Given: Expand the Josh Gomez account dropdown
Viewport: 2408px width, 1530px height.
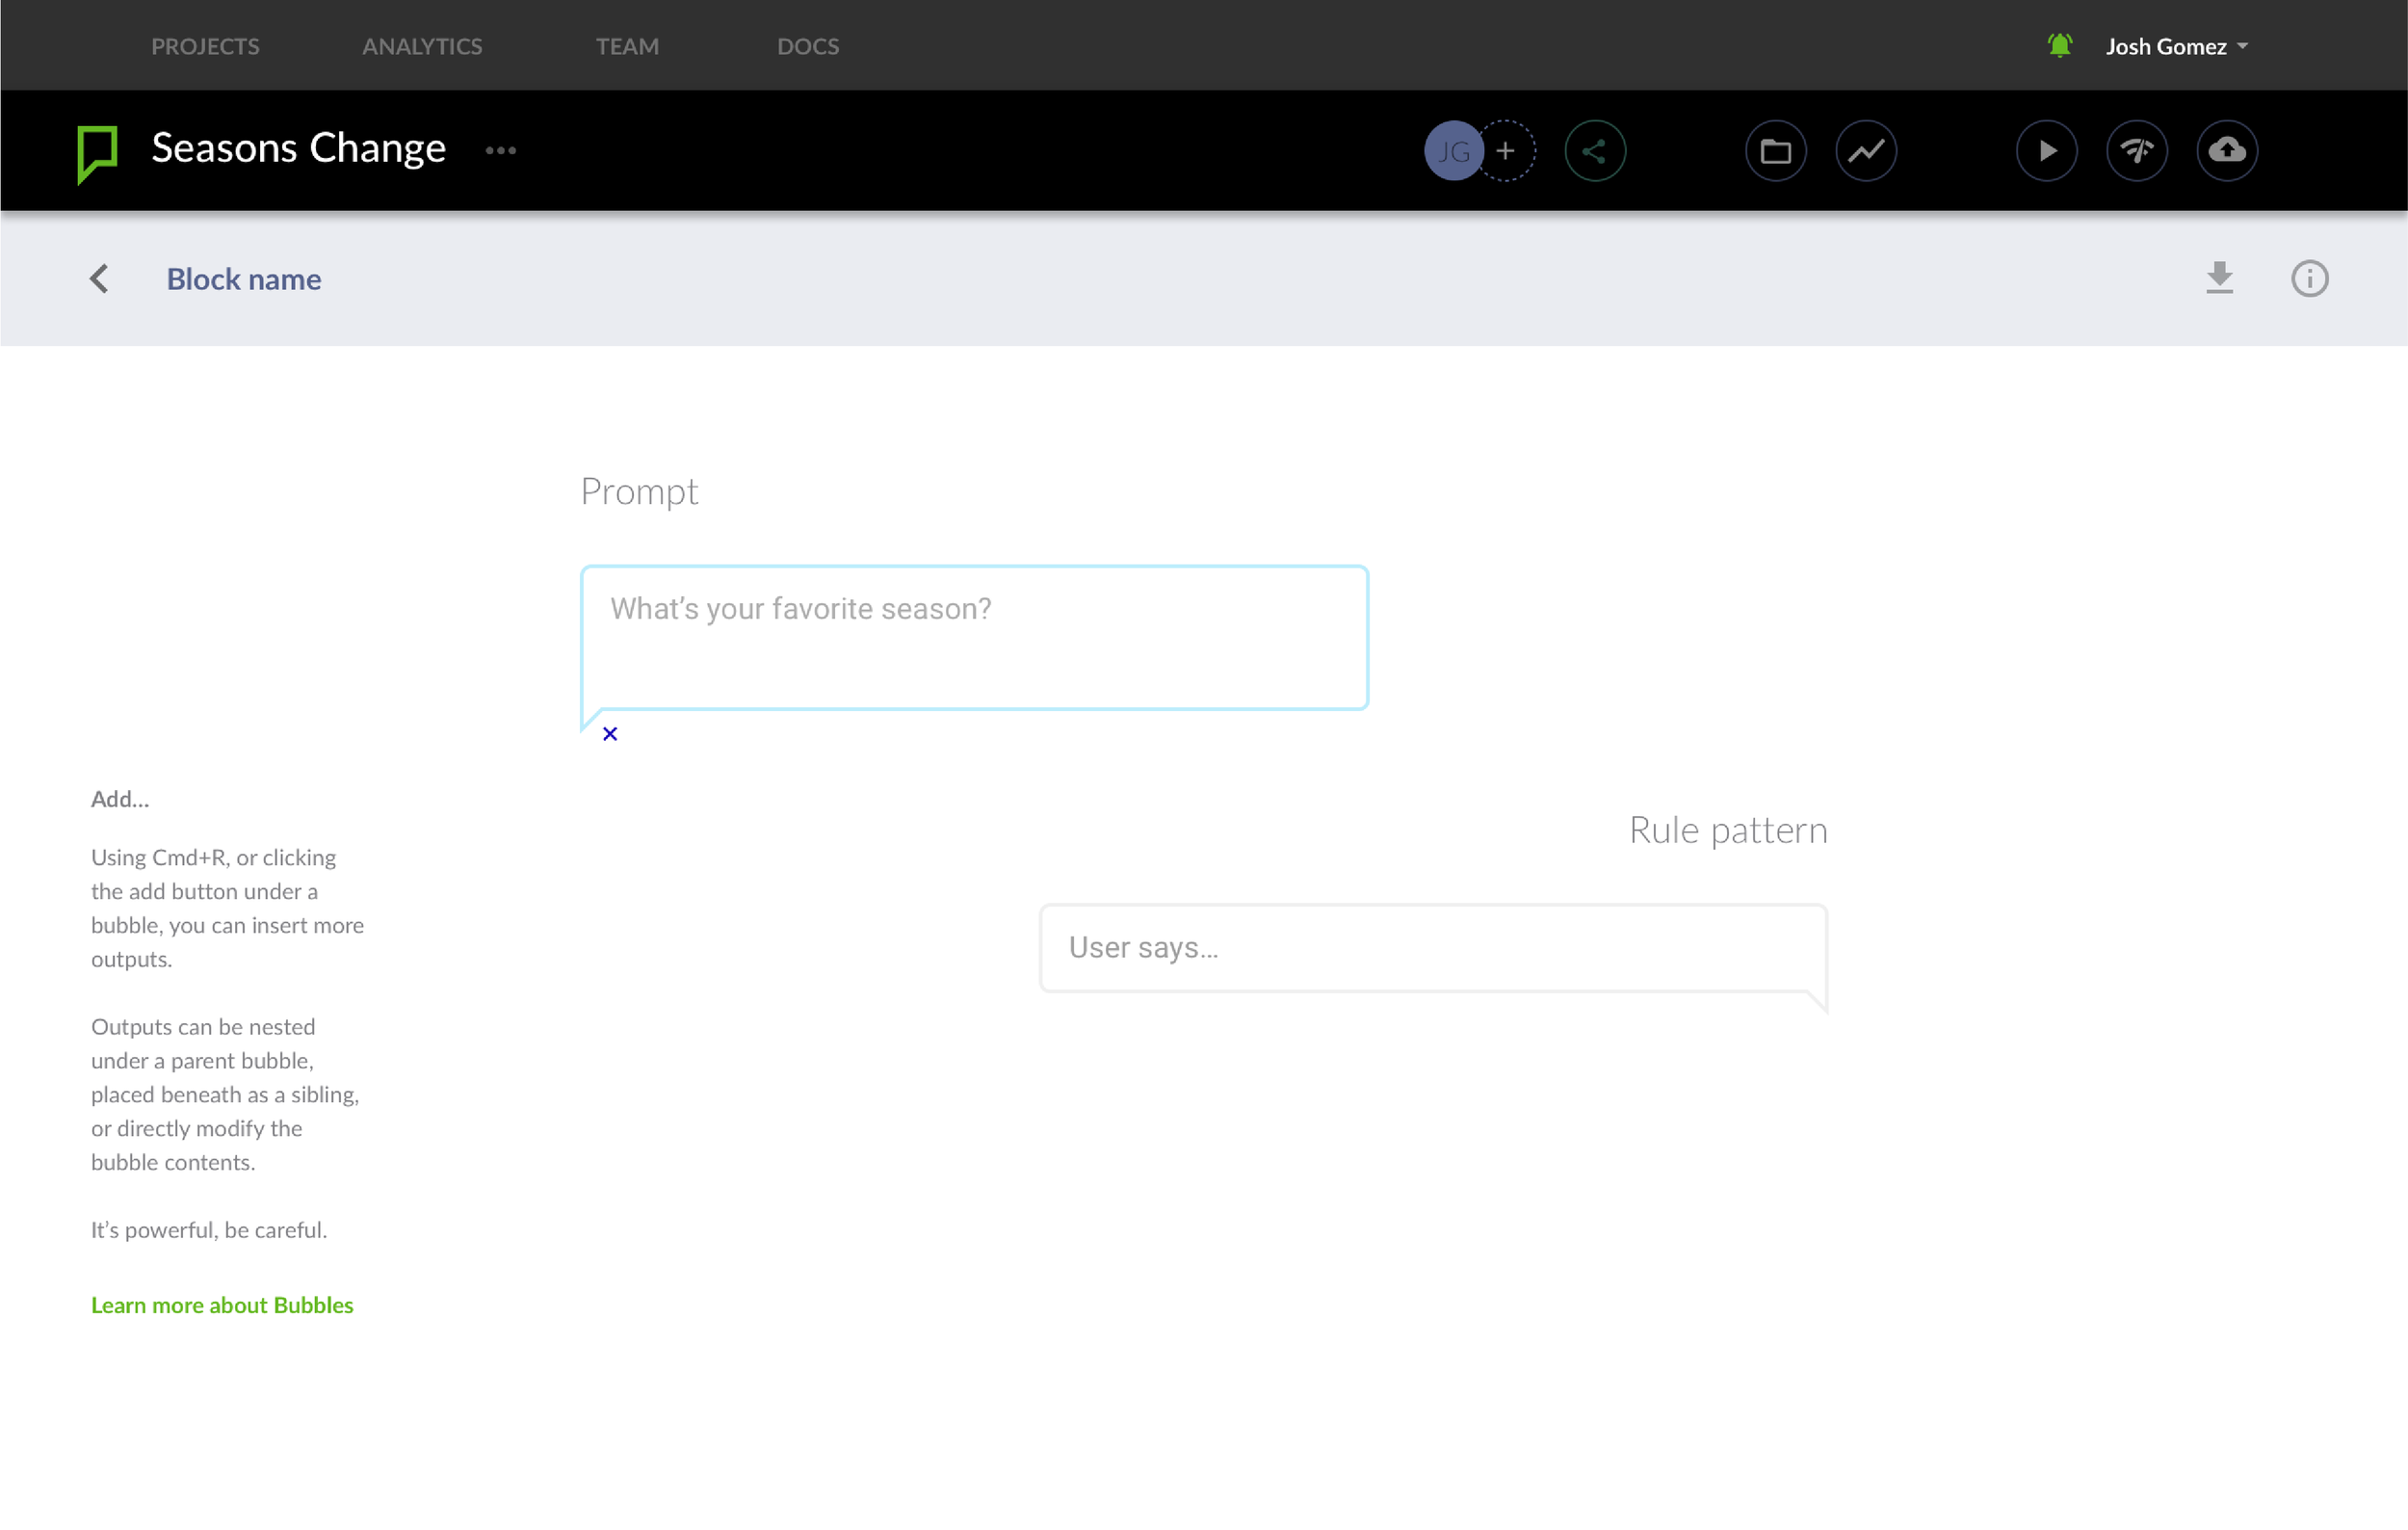Looking at the screenshot, I should point(2176,46).
